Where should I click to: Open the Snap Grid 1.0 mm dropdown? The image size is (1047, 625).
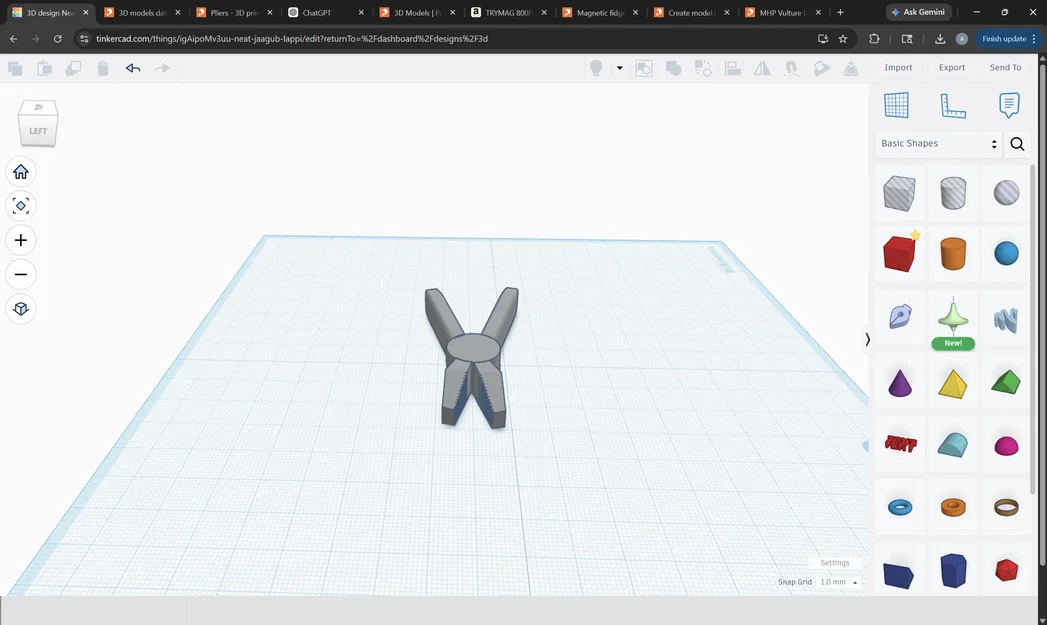pos(836,582)
